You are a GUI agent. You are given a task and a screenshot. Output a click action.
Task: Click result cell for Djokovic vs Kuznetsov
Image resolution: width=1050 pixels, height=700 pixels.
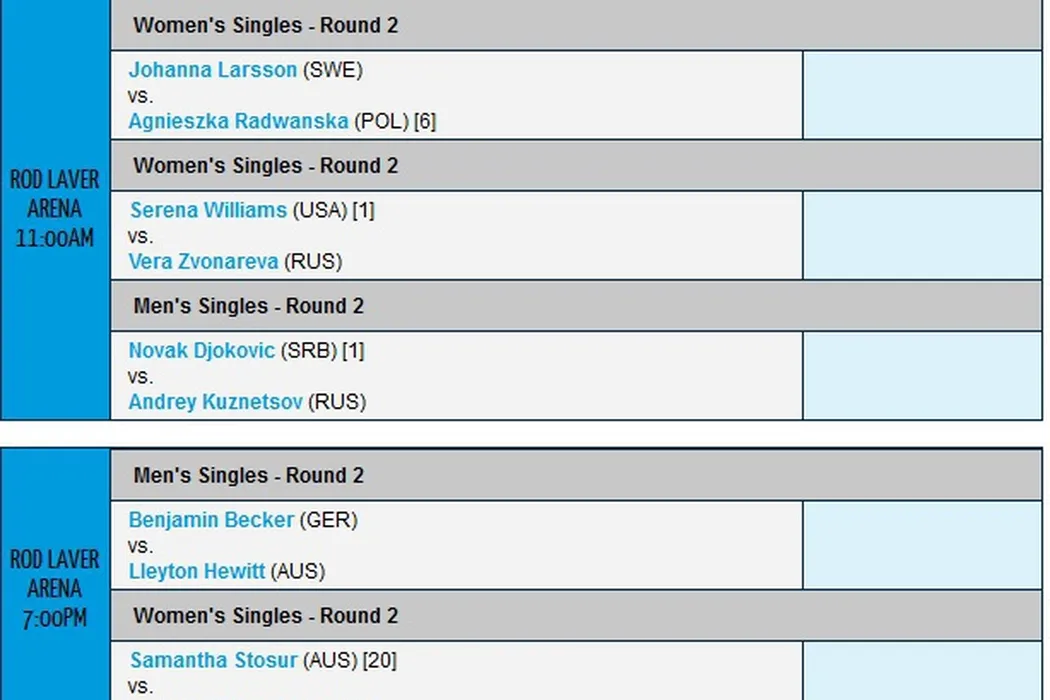[x=921, y=375]
